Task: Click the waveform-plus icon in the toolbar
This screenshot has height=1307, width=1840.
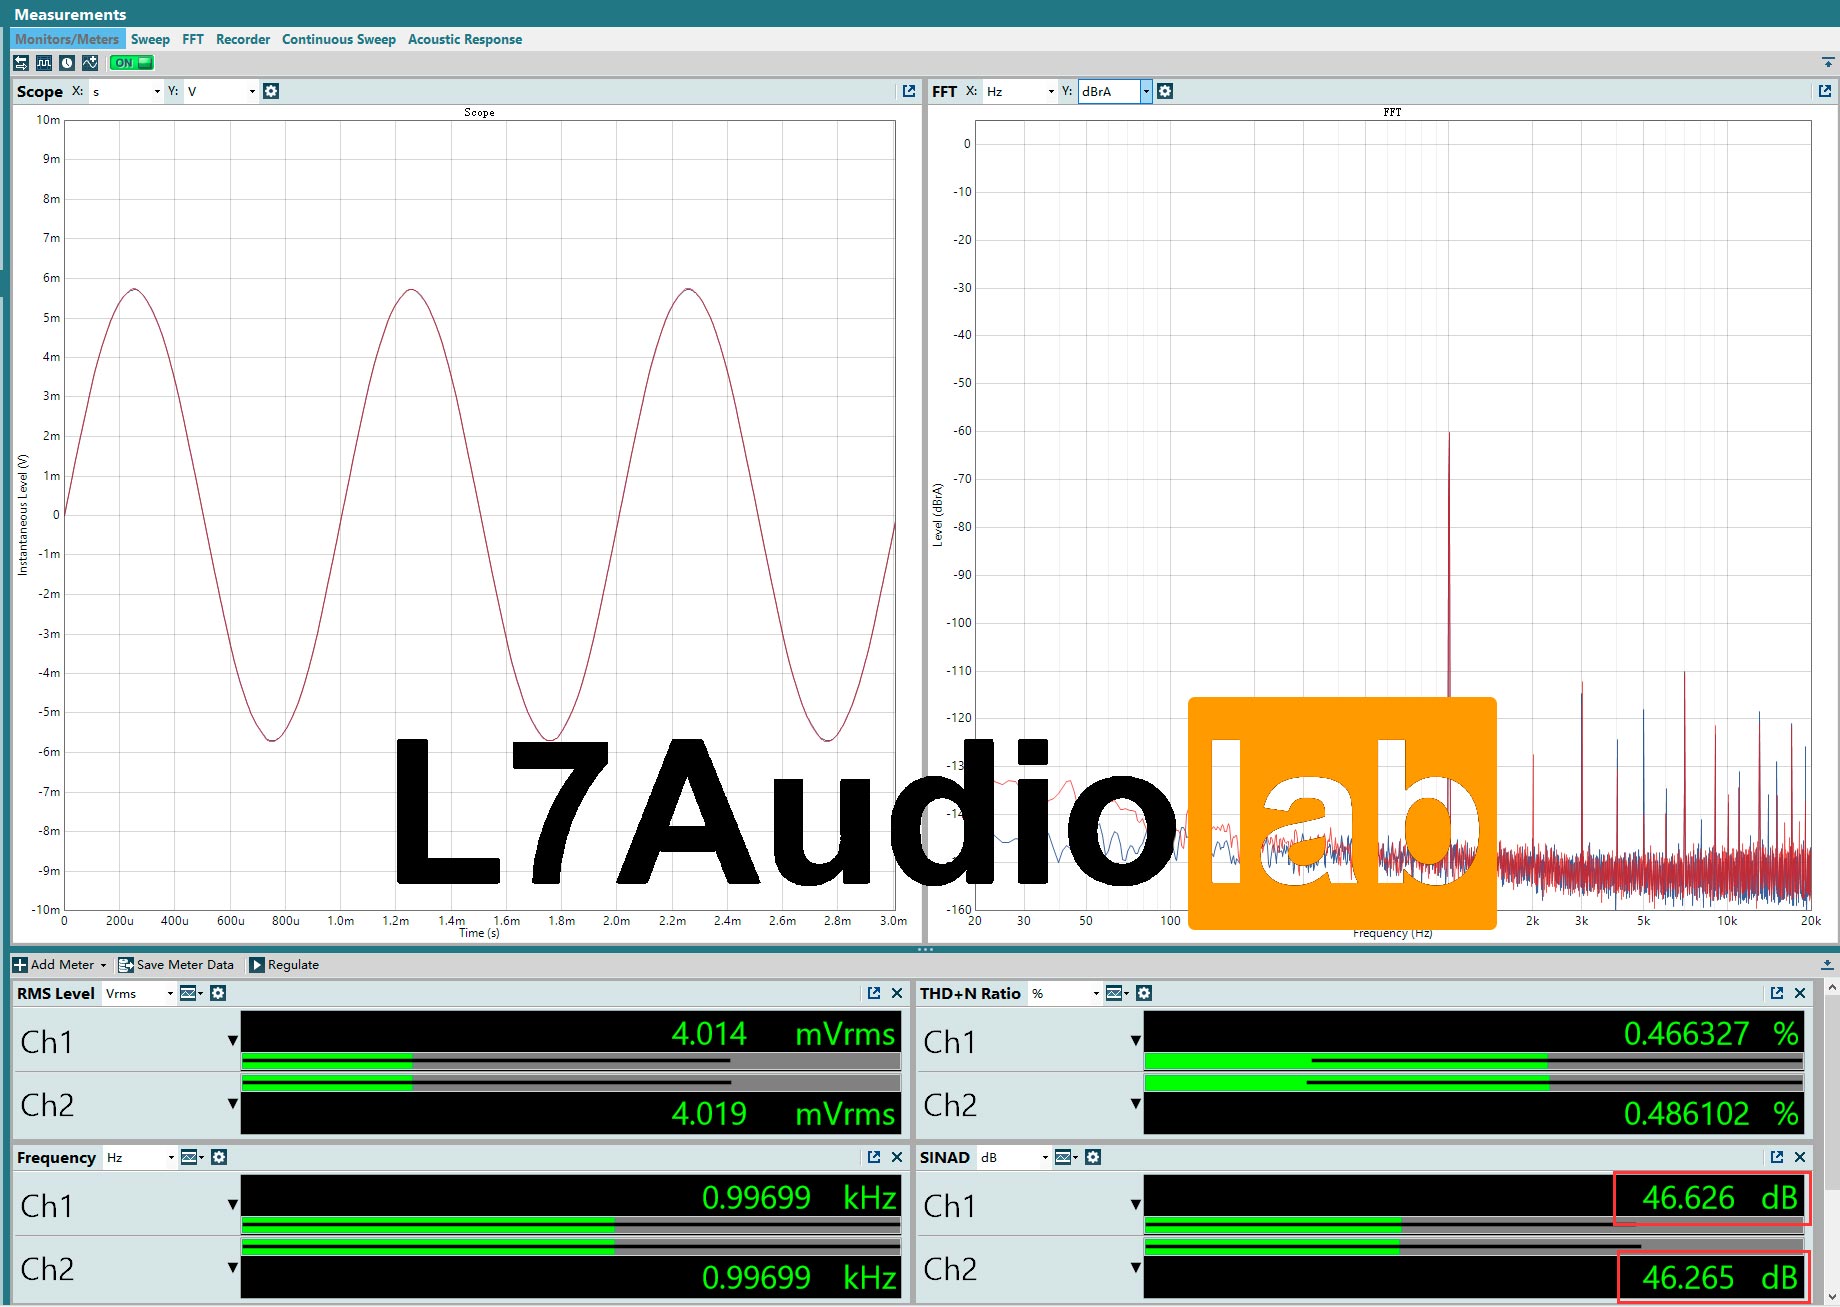Action: click(x=90, y=62)
